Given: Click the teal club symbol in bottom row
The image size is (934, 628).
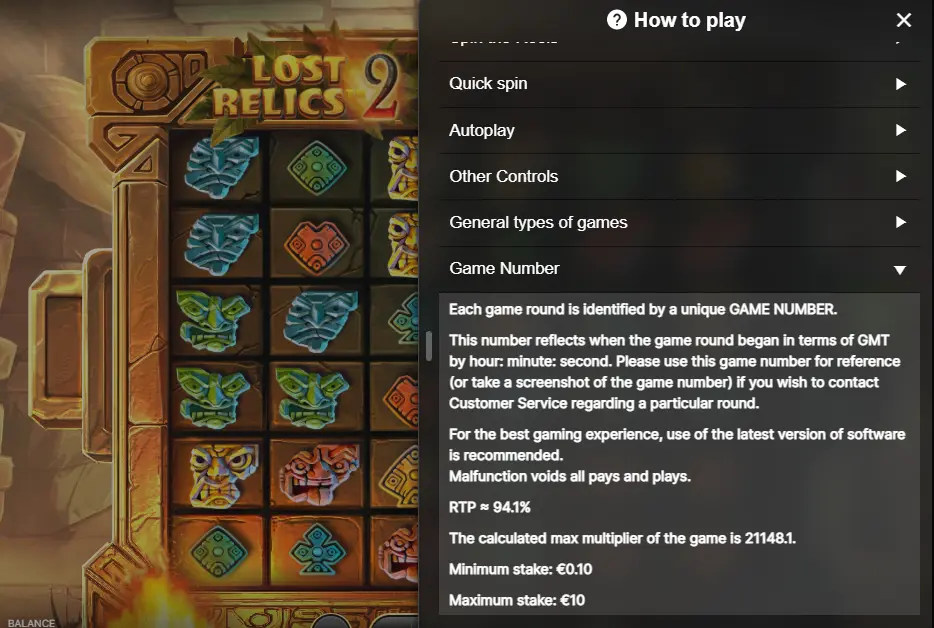Looking at the screenshot, I should pos(316,549).
